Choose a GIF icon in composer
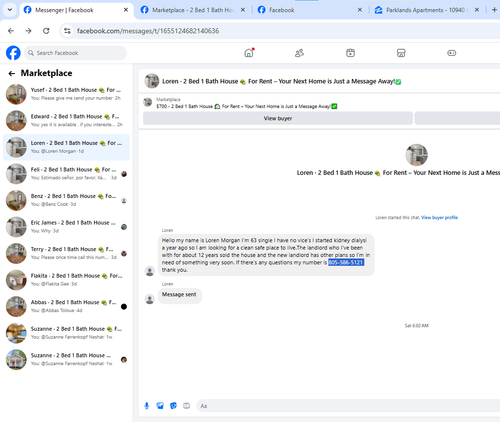The image size is (500, 422). coord(187,406)
